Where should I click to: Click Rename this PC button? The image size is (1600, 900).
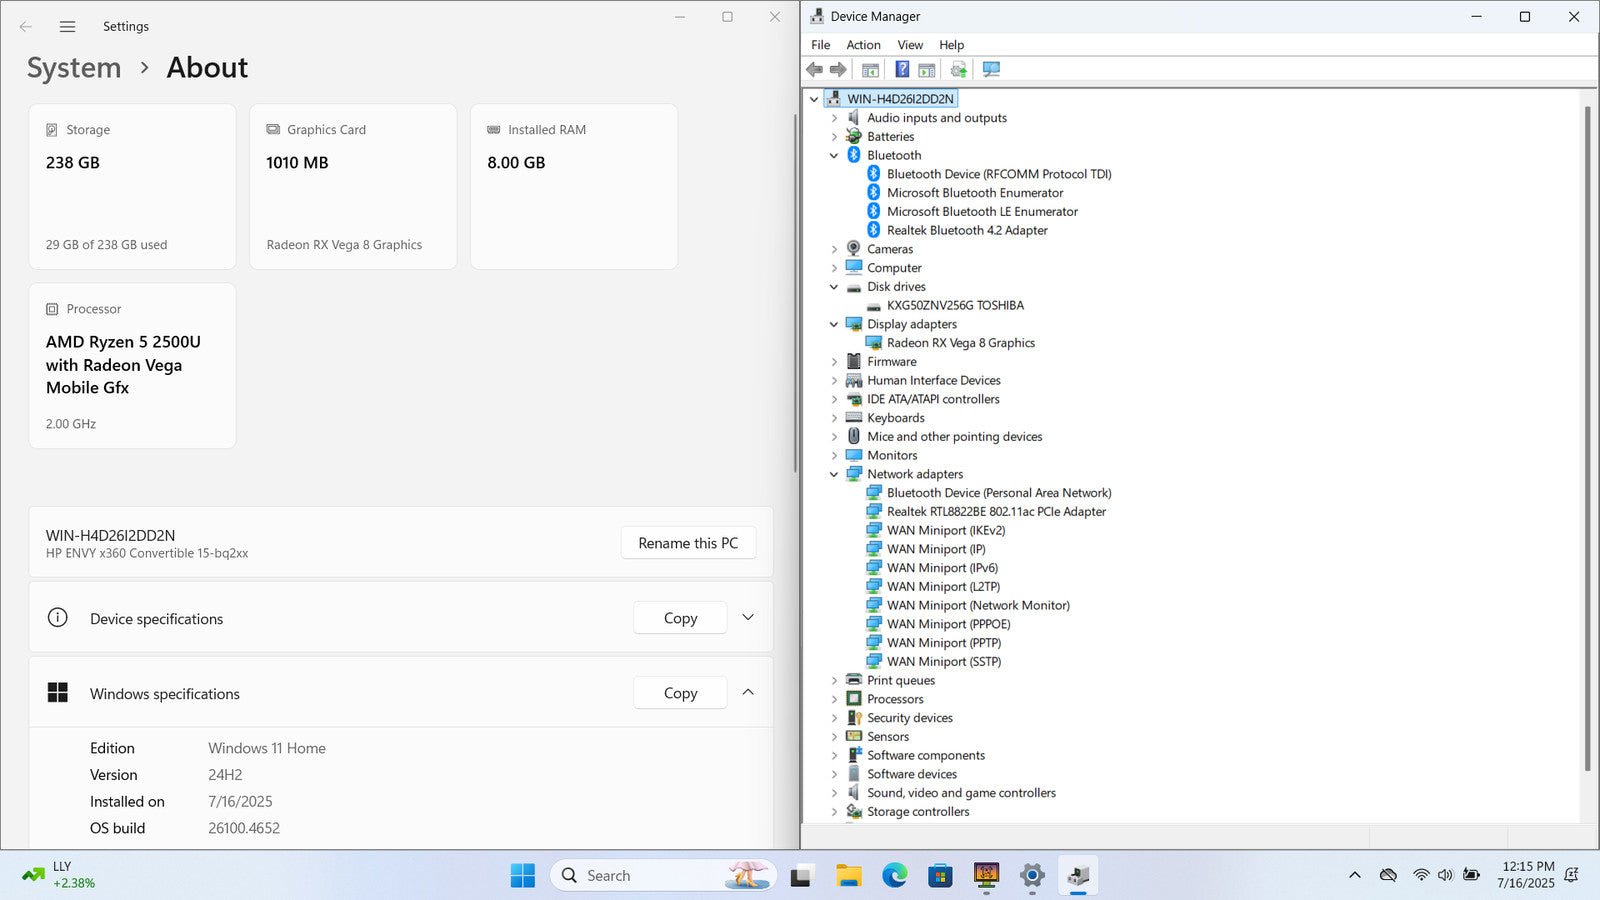[x=688, y=543]
